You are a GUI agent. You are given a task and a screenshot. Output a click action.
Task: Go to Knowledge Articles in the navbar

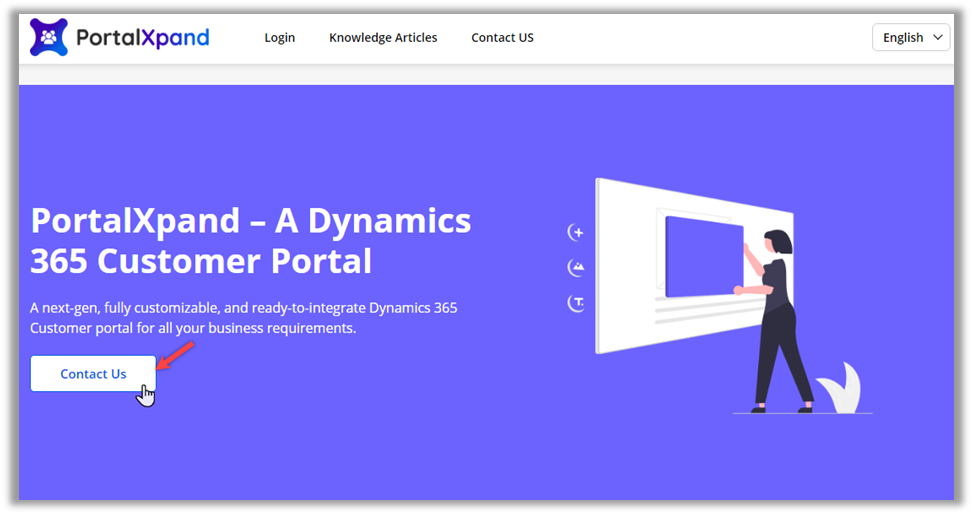pos(383,38)
